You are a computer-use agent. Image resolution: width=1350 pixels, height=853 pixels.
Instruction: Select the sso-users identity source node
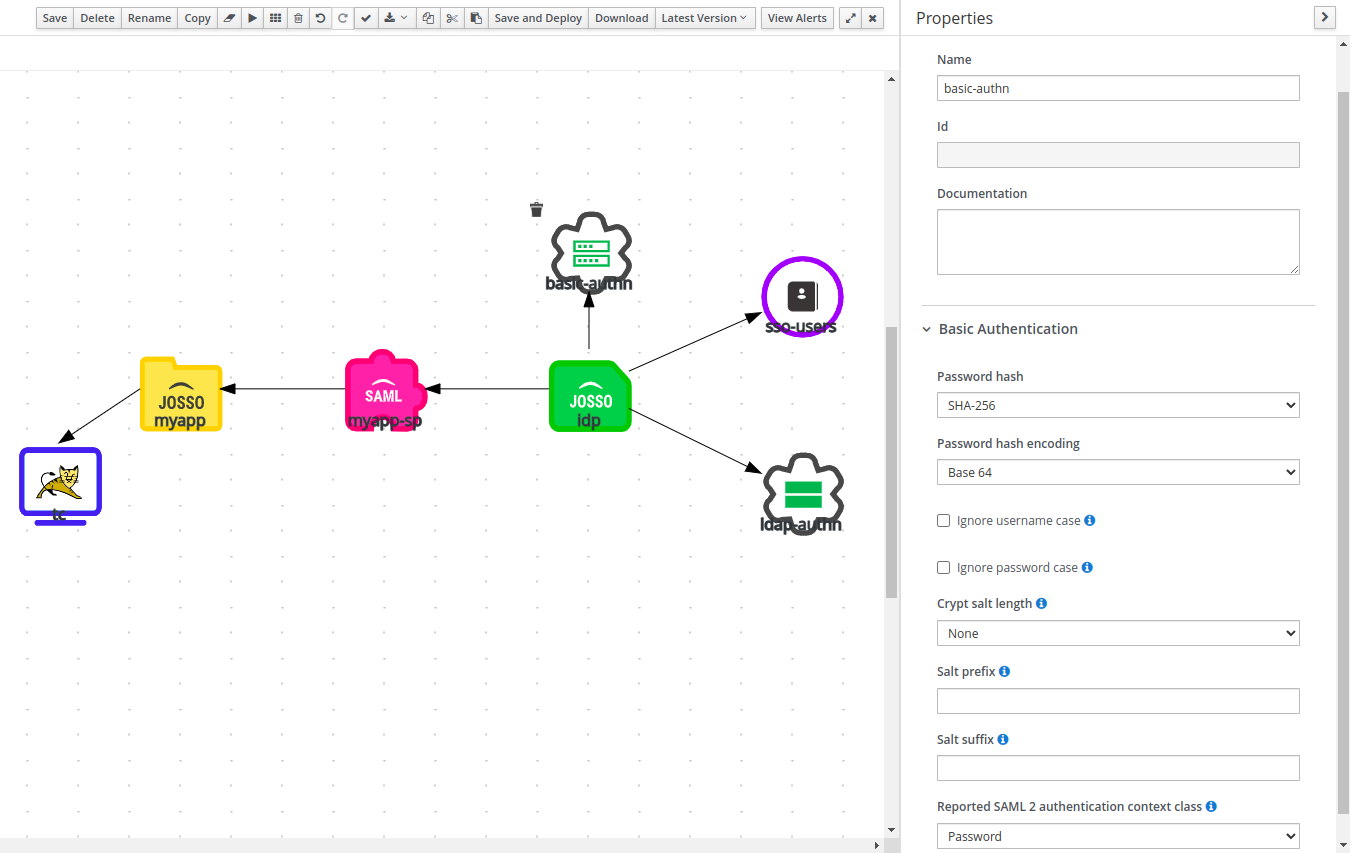click(802, 296)
